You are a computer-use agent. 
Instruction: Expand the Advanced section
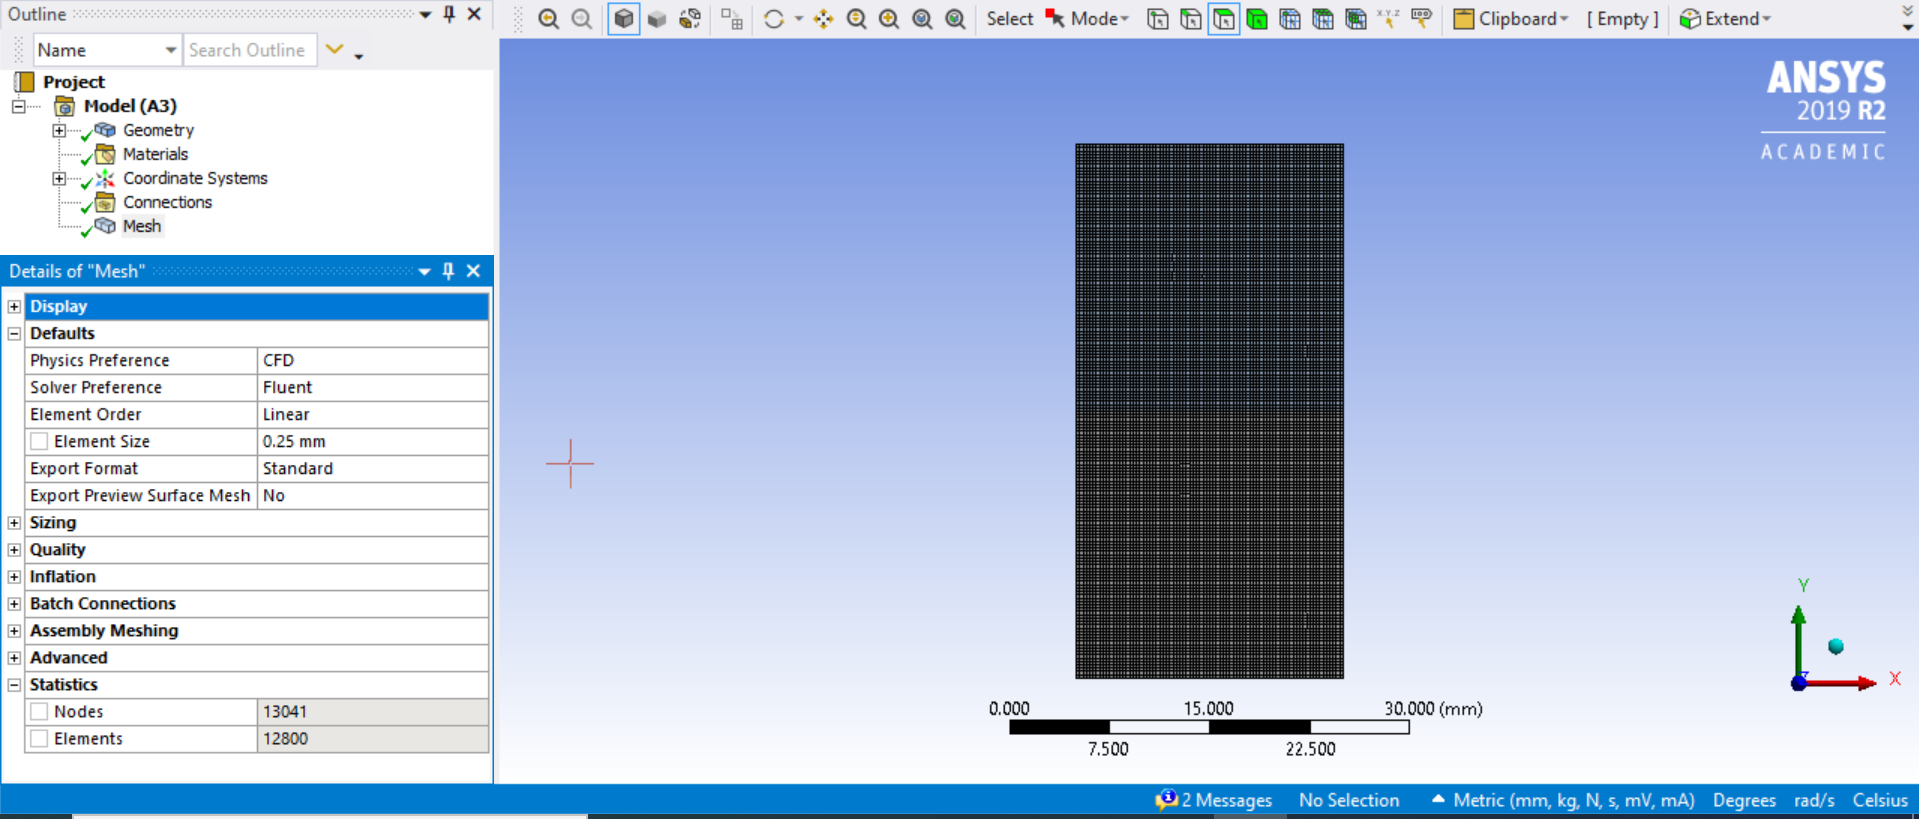pos(14,657)
